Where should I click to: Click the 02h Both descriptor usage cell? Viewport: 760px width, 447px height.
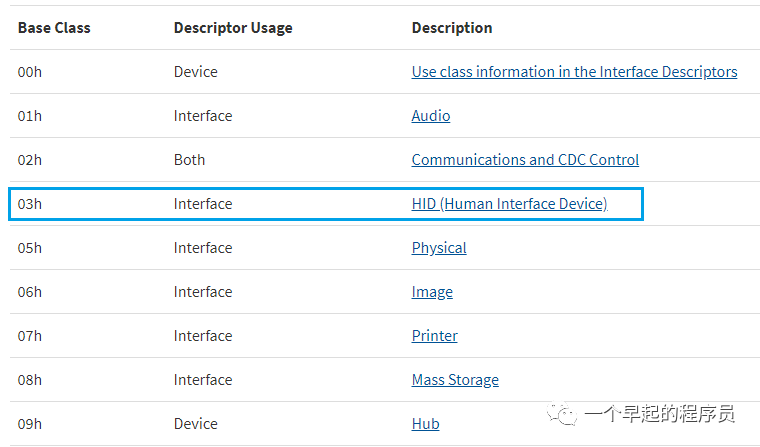[189, 160]
